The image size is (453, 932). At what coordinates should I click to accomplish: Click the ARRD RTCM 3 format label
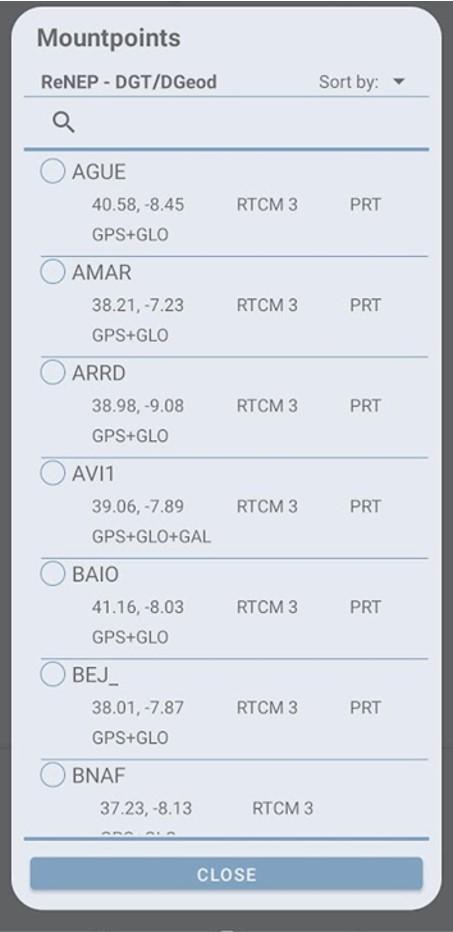267,406
